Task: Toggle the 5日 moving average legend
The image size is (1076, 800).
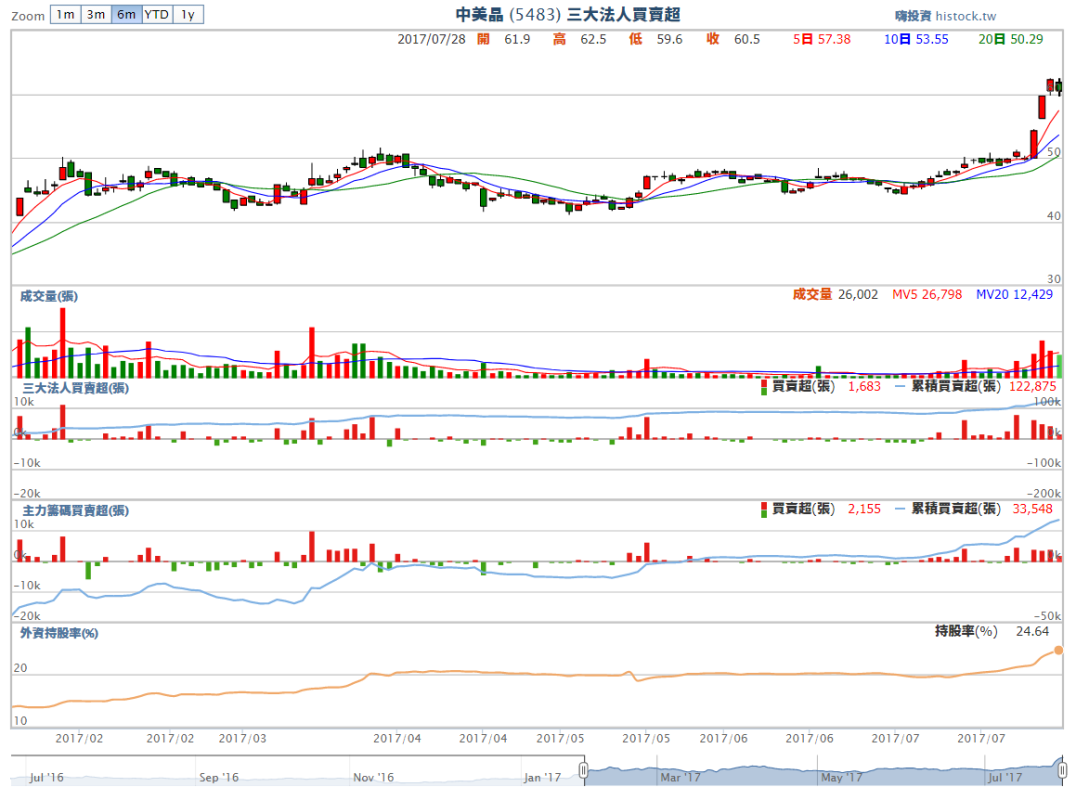Action: click(821, 39)
